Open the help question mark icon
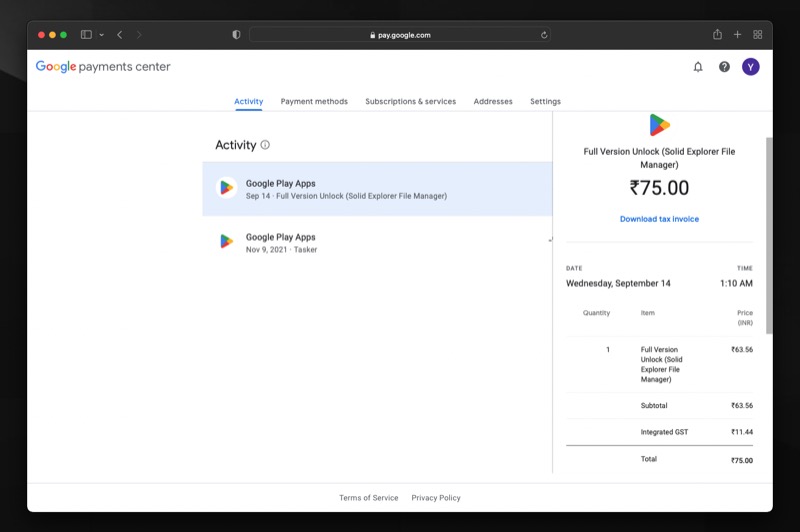 click(x=724, y=67)
